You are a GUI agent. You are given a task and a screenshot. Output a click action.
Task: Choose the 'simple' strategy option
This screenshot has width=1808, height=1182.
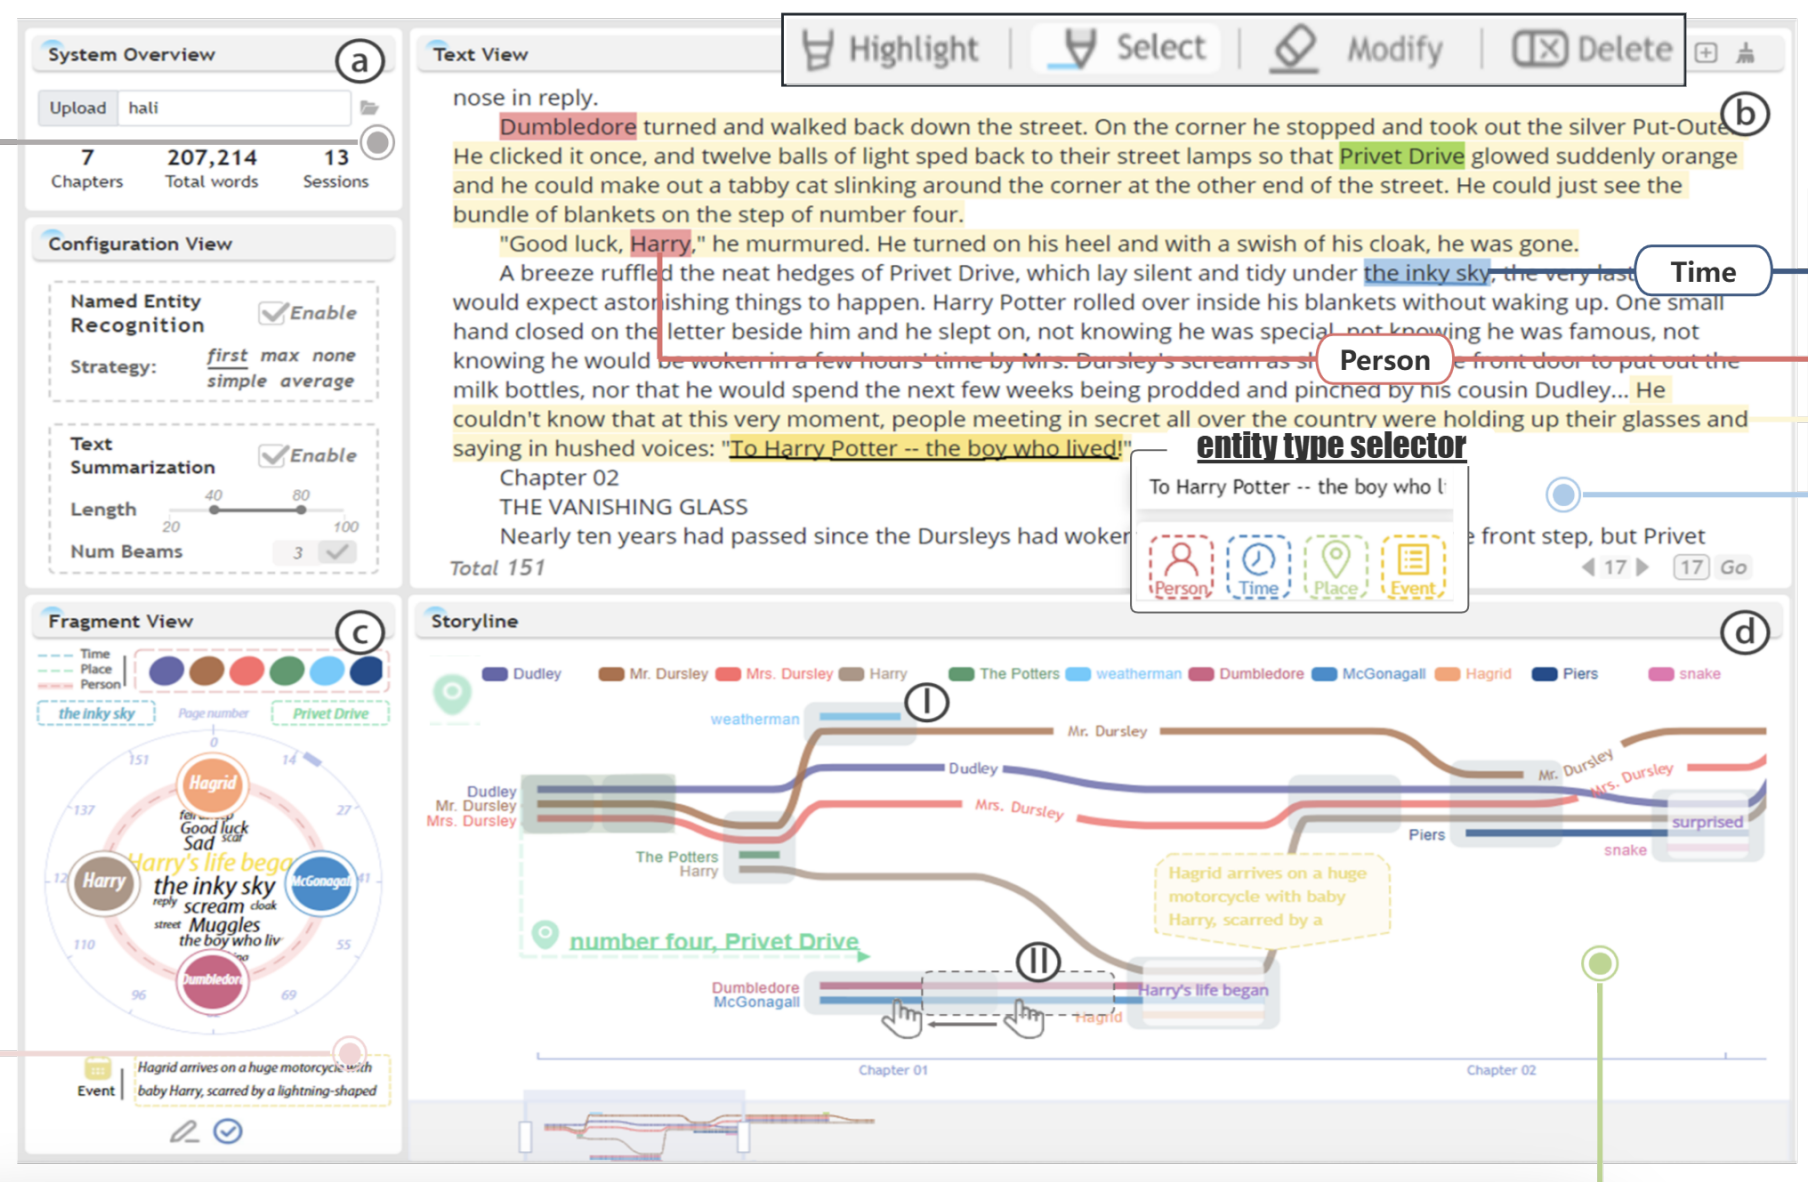click(237, 381)
